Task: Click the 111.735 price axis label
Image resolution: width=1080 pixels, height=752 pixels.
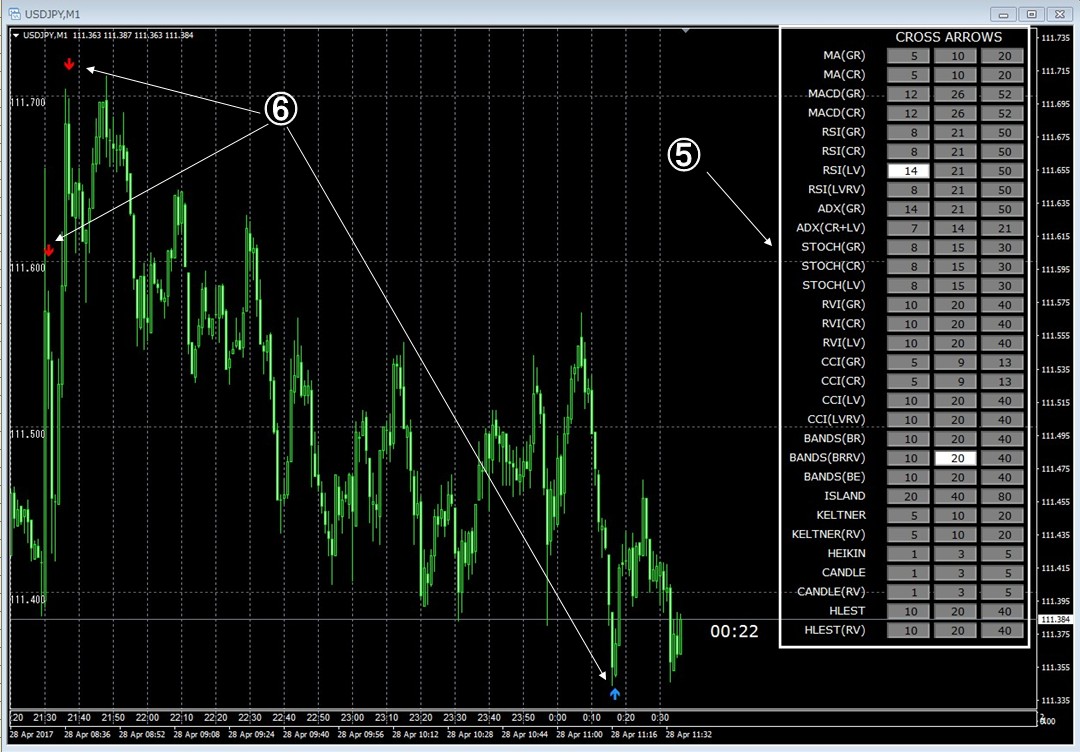Action: click(1055, 38)
